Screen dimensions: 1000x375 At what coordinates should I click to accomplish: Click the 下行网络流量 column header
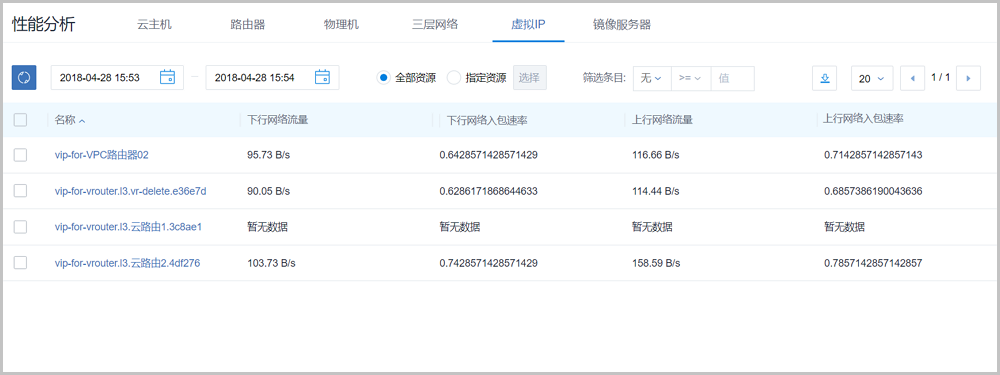pos(278,119)
